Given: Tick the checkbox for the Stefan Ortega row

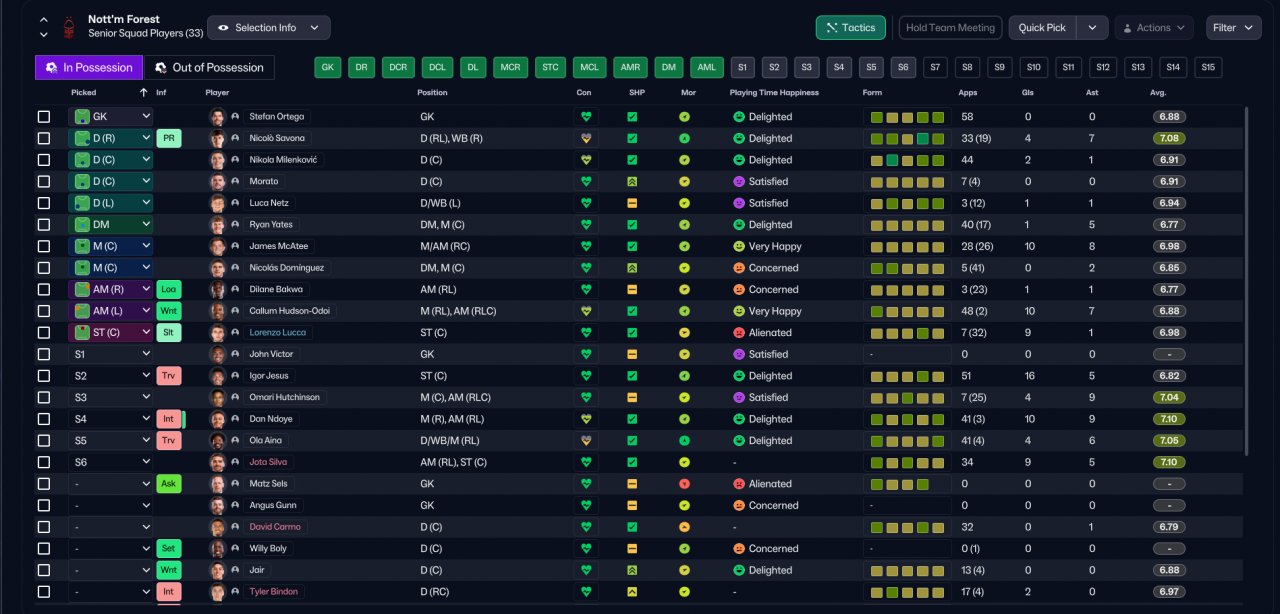Looking at the screenshot, I should [44, 117].
